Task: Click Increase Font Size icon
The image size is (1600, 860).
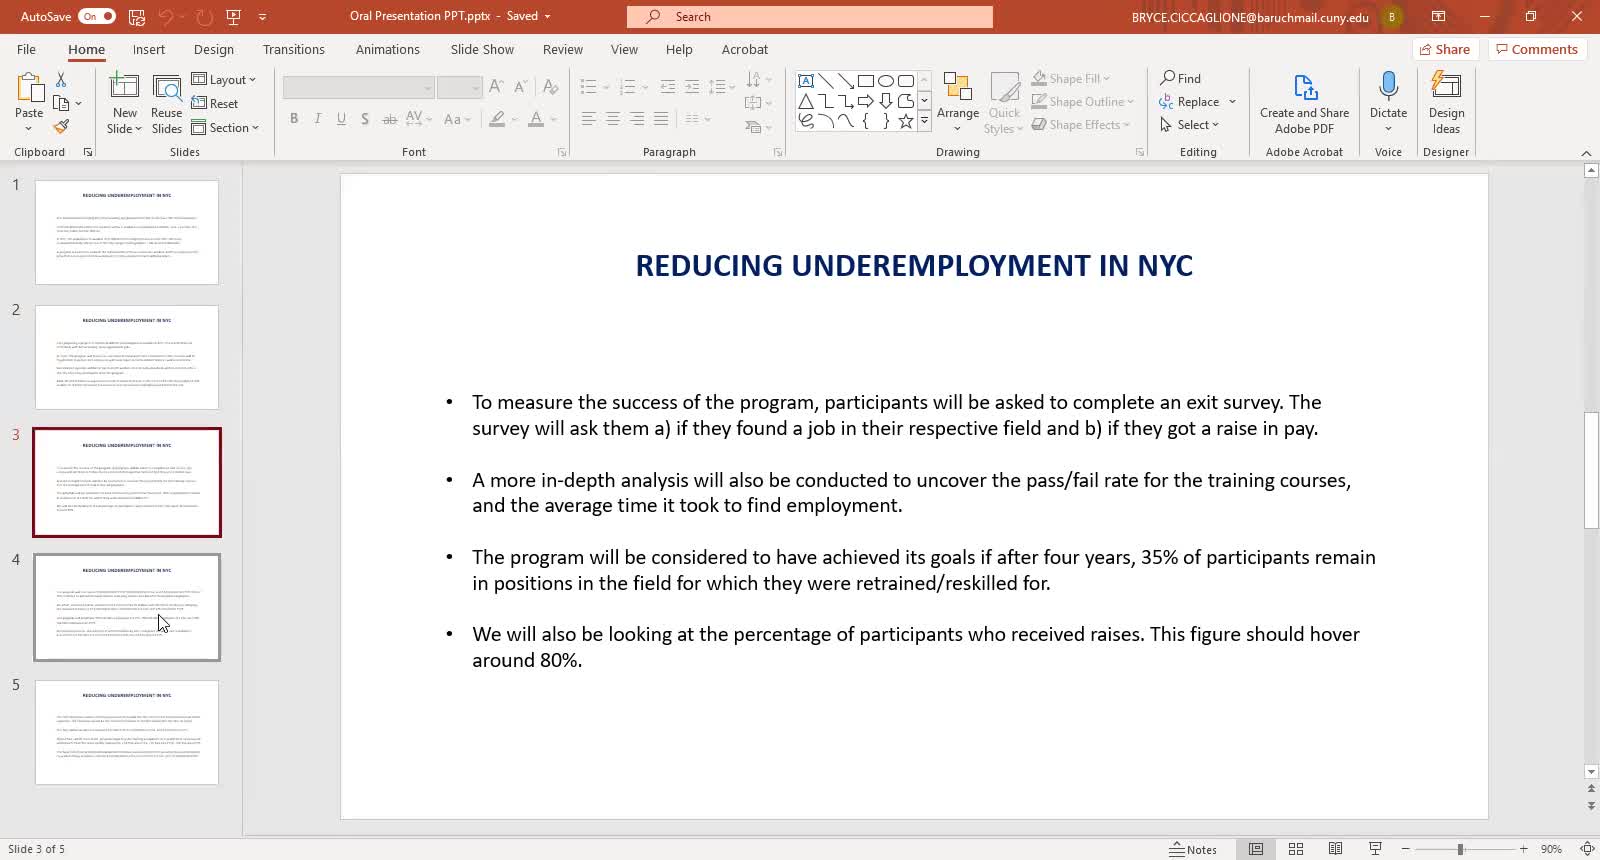Action: (496, 87)
